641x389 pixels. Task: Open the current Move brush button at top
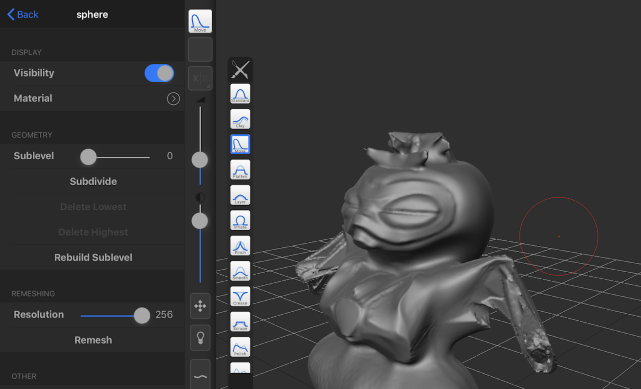200,21
